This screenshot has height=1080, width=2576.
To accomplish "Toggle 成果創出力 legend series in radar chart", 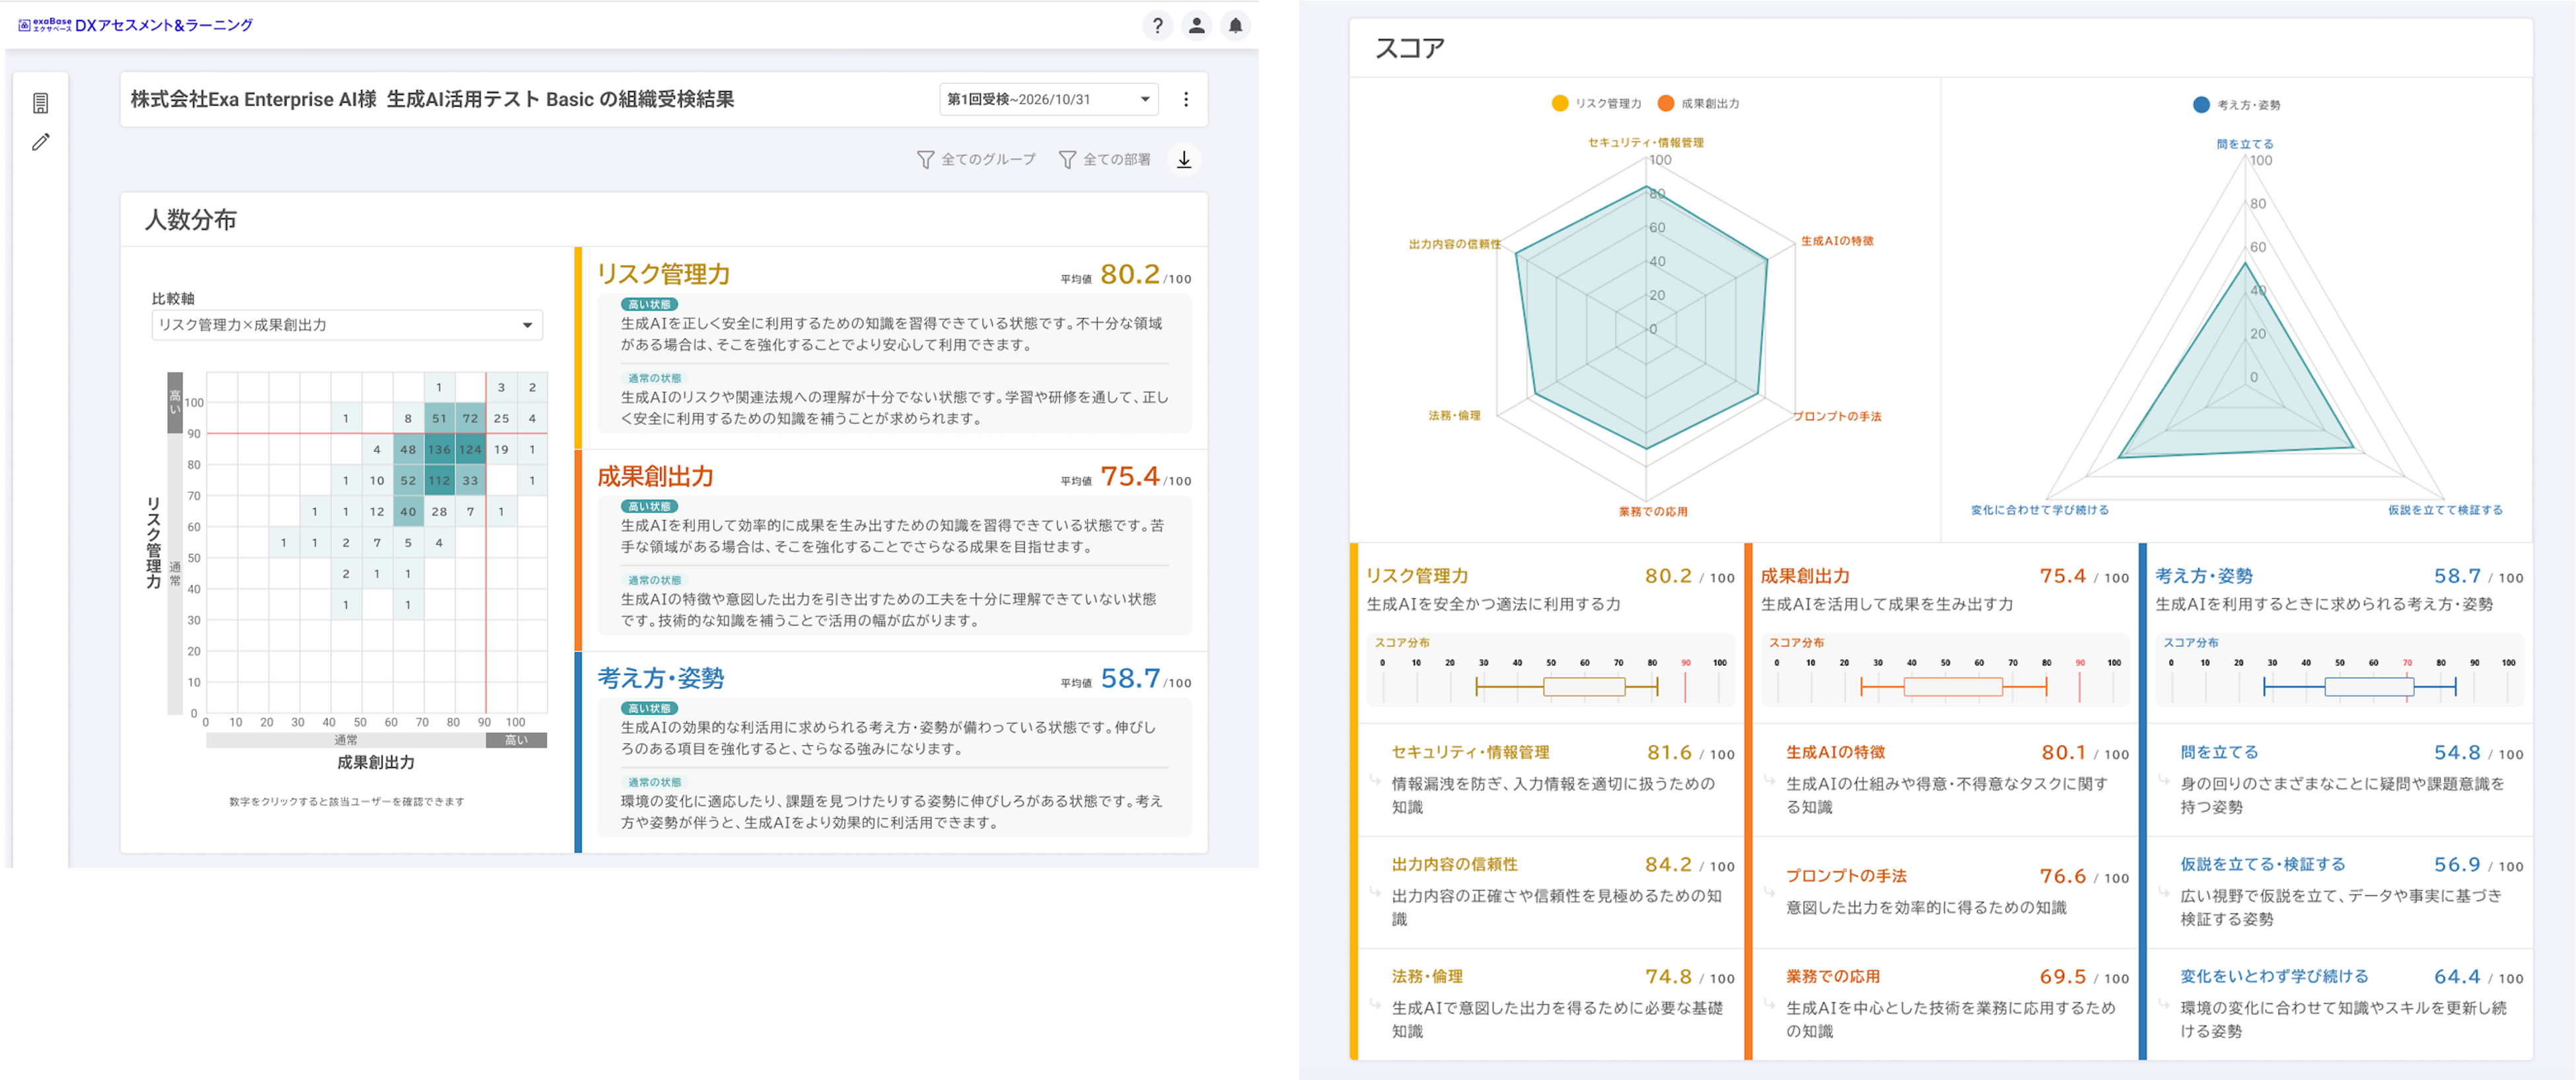I will (x=1699, y=103).
